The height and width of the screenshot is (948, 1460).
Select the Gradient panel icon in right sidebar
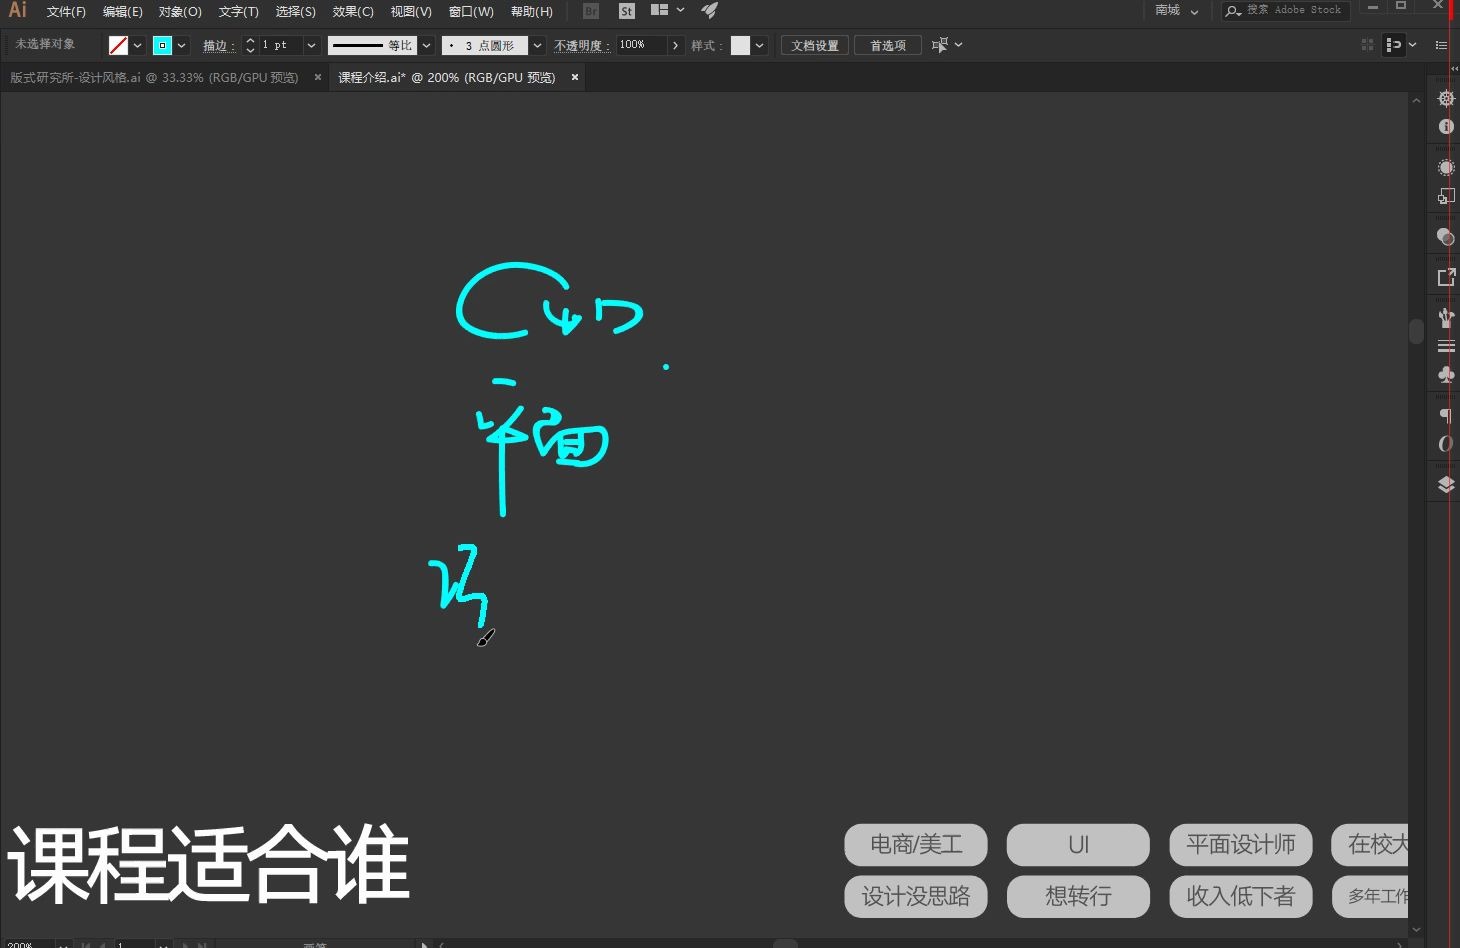[1445, 167]
